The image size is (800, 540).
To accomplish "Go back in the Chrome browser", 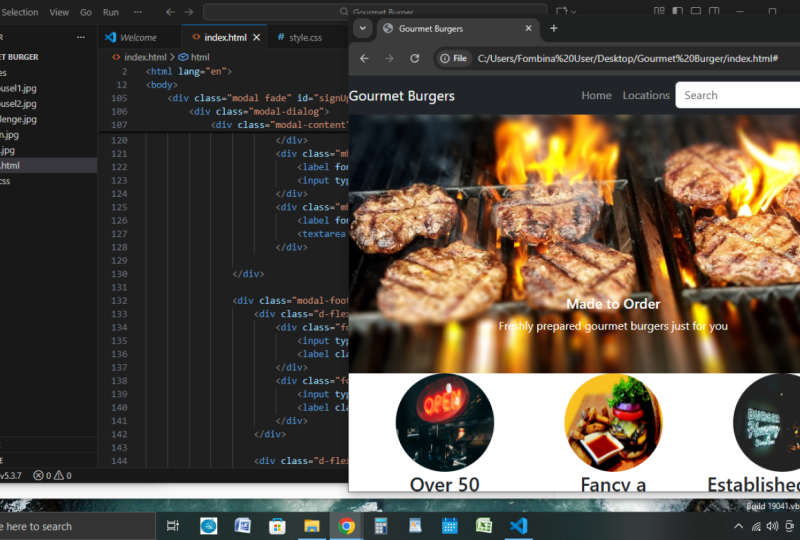I will (x=364, y=59).
